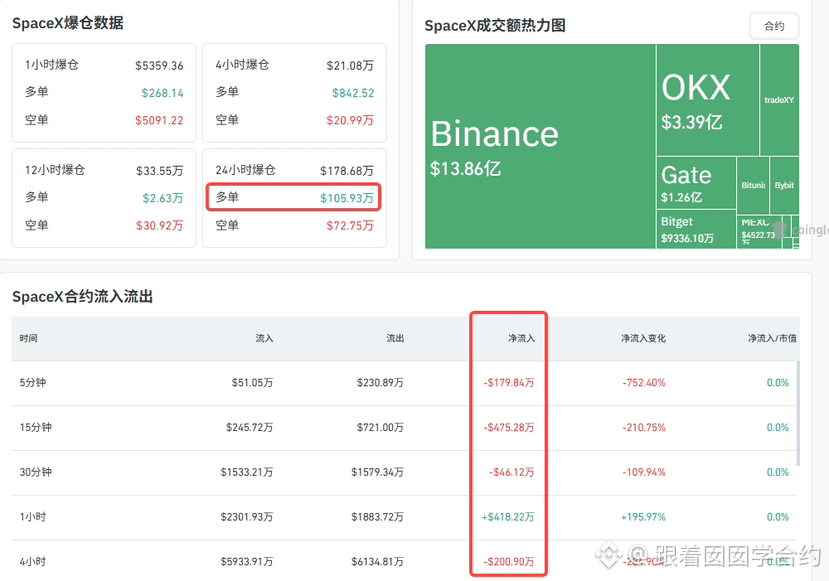
Task: Click the Bitunix heatmap block
Action: [x=753, y=185]
